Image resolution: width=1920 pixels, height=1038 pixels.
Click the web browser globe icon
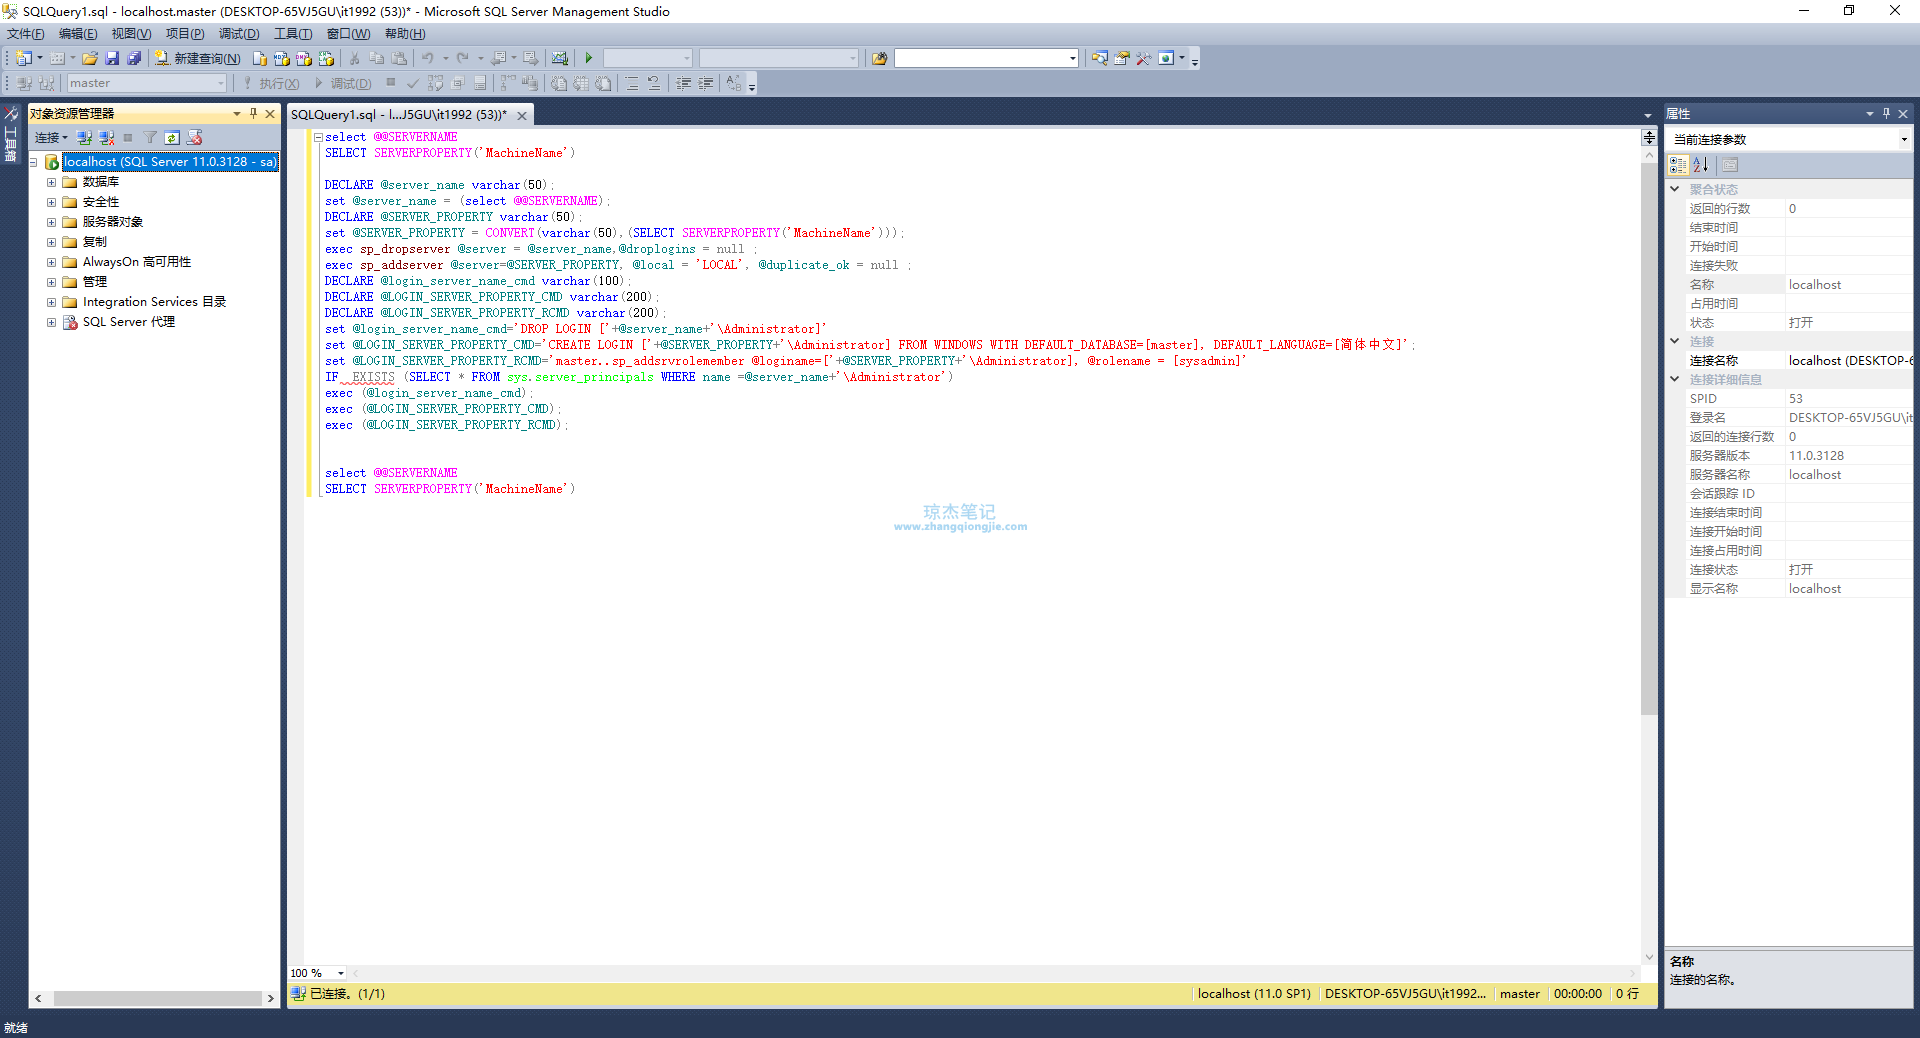[1166, 59]
